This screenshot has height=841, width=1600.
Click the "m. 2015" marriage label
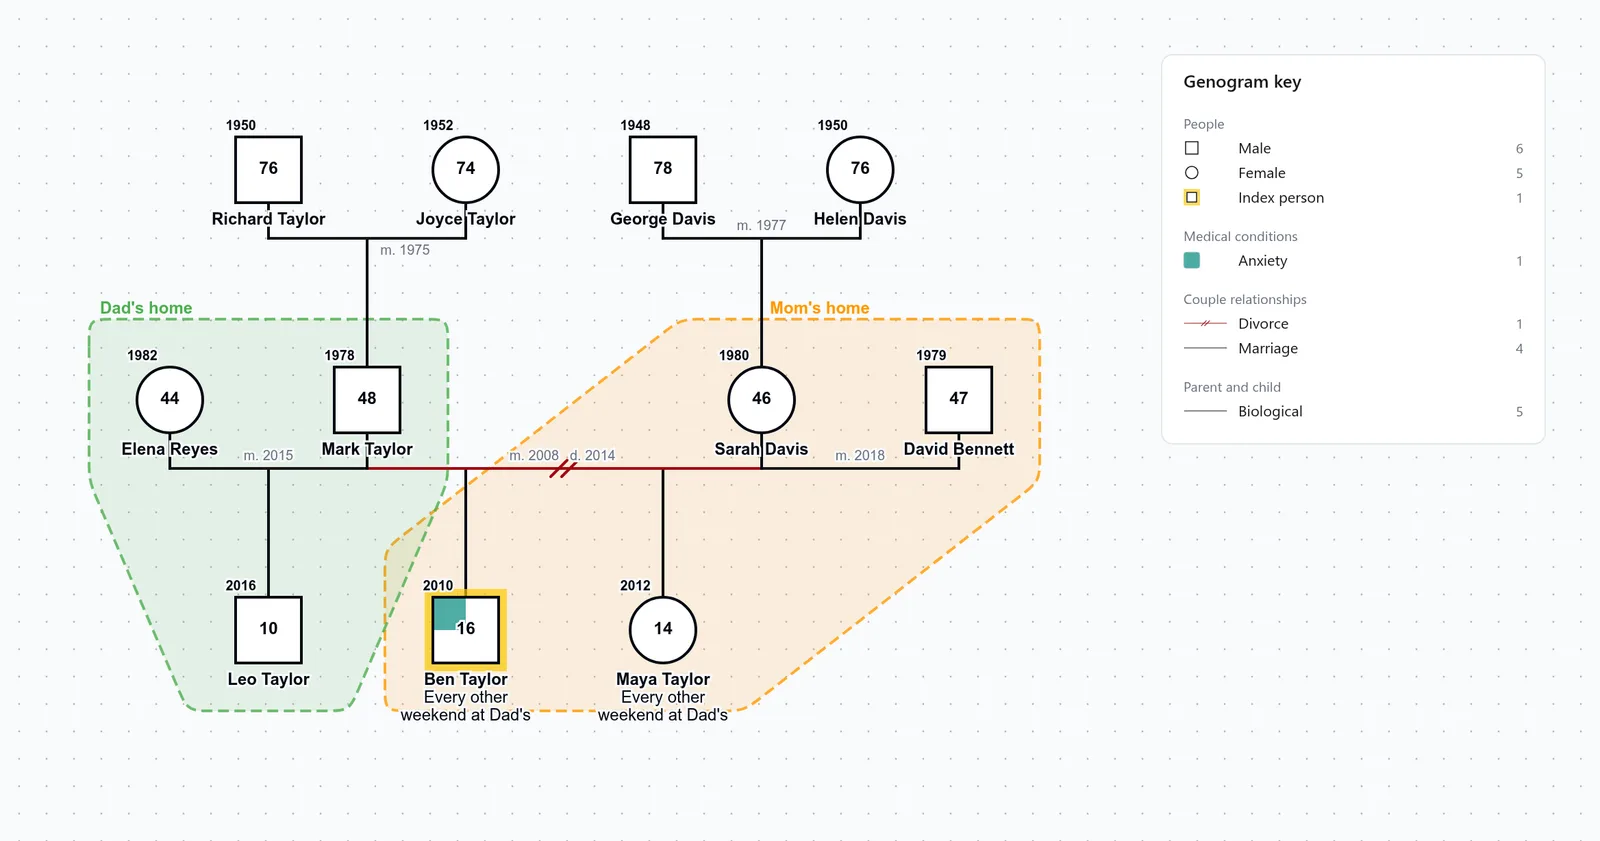point(268,455)
